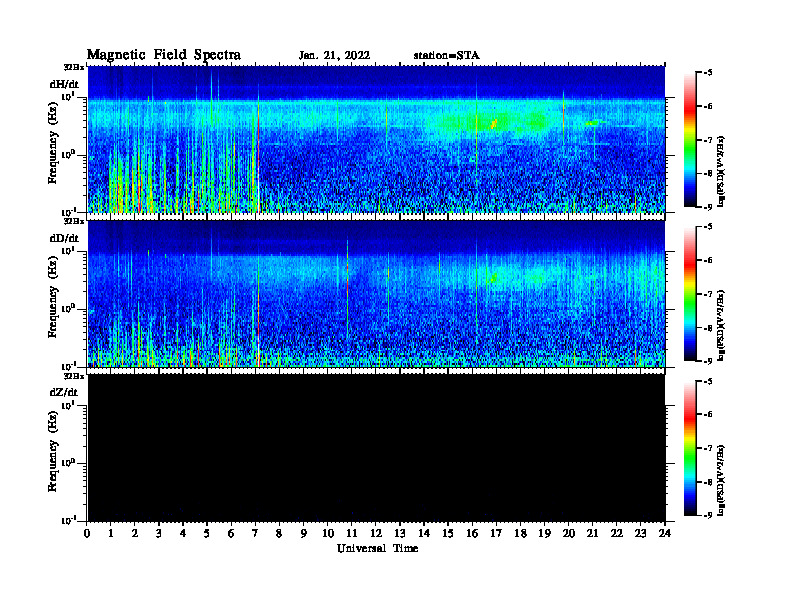Screen dimensions: 792x612
Task: Click the "Magnetic Field Spectra" title
Action: coord(164,55)
